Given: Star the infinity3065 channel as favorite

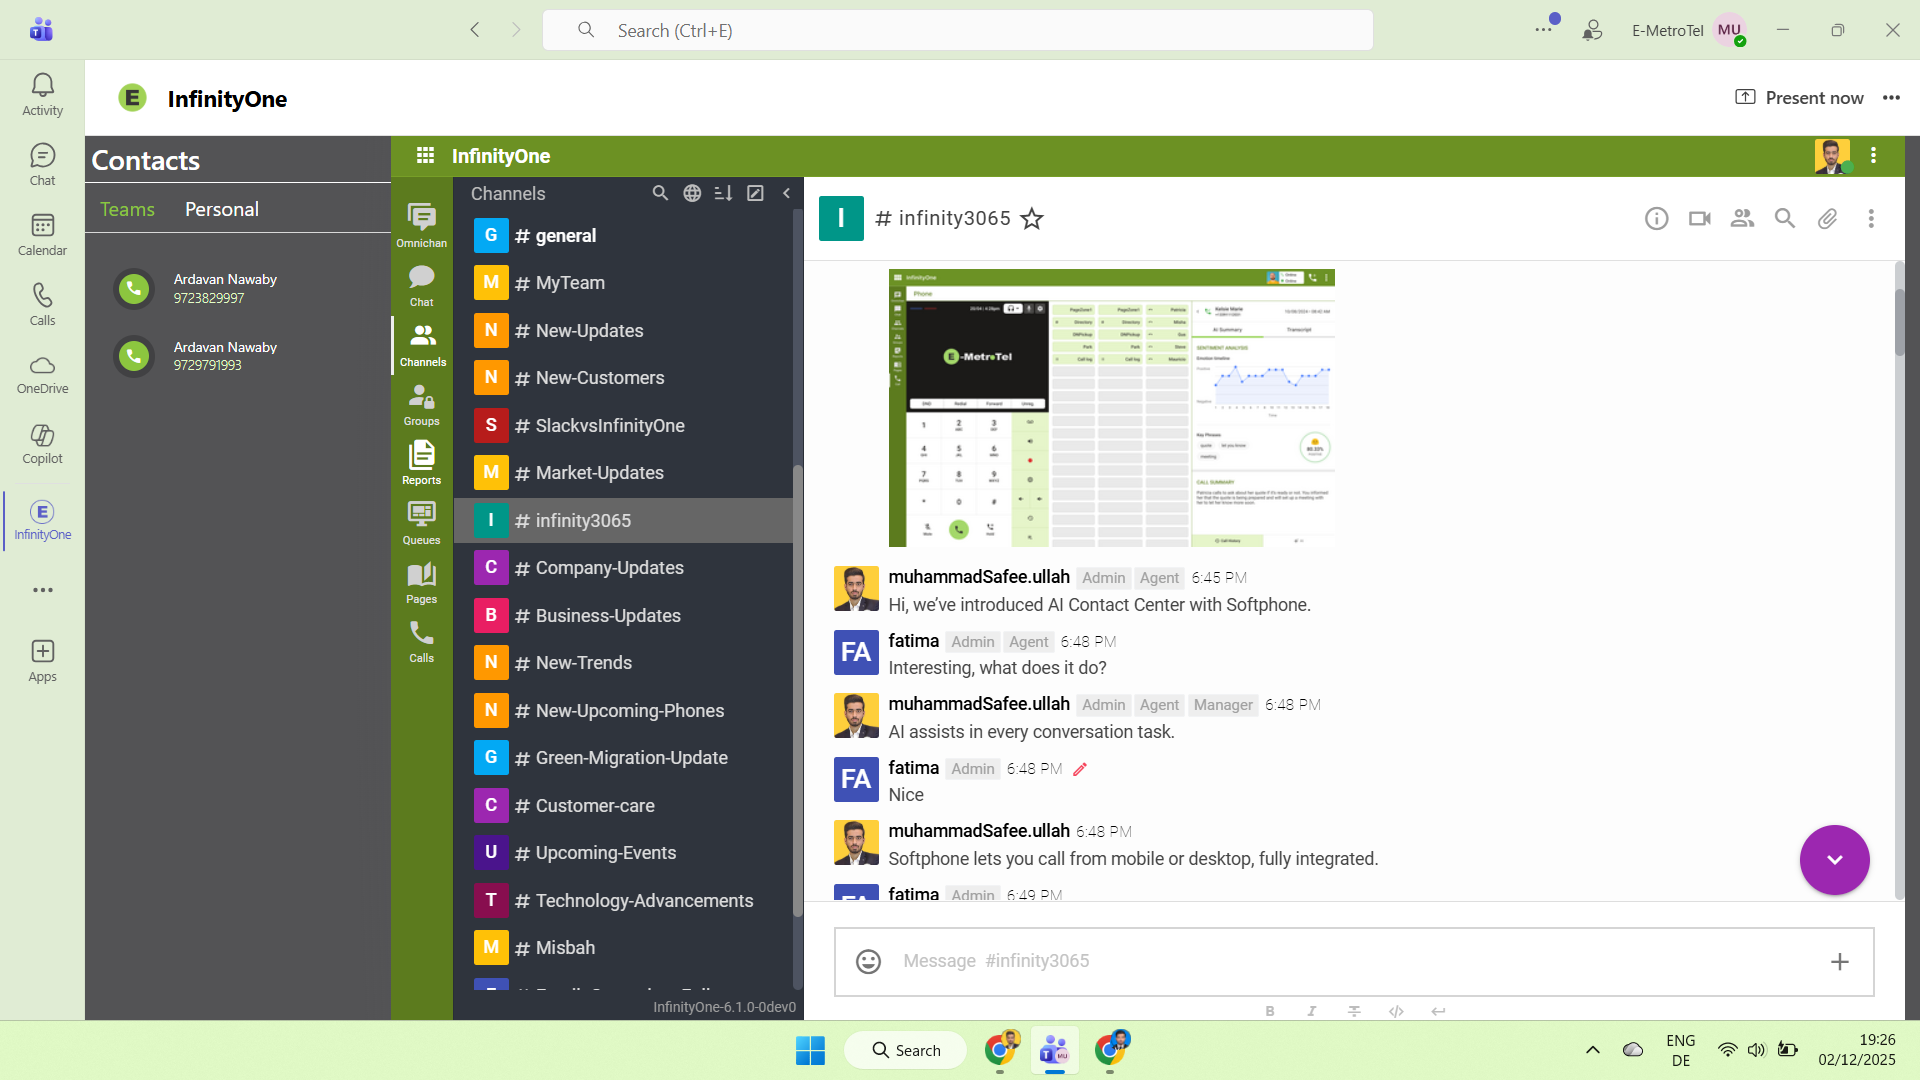Looking at the screenshot, I should [1032, 218].
